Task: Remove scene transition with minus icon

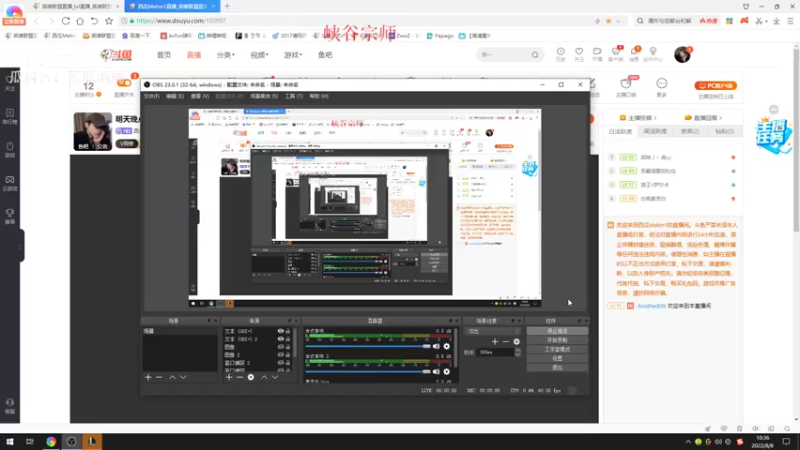Action: [506, 342]
